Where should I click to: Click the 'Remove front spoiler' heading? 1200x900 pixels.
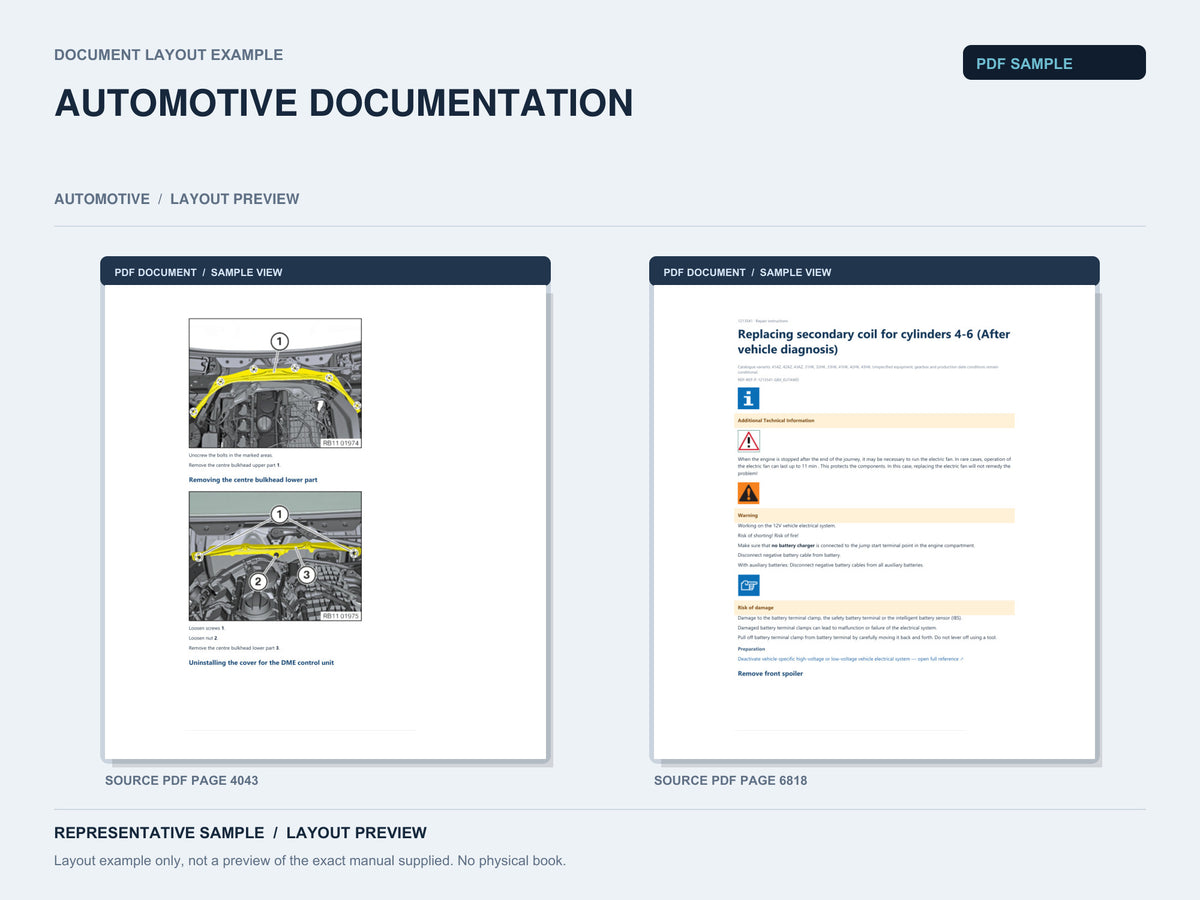pos(770,674)
